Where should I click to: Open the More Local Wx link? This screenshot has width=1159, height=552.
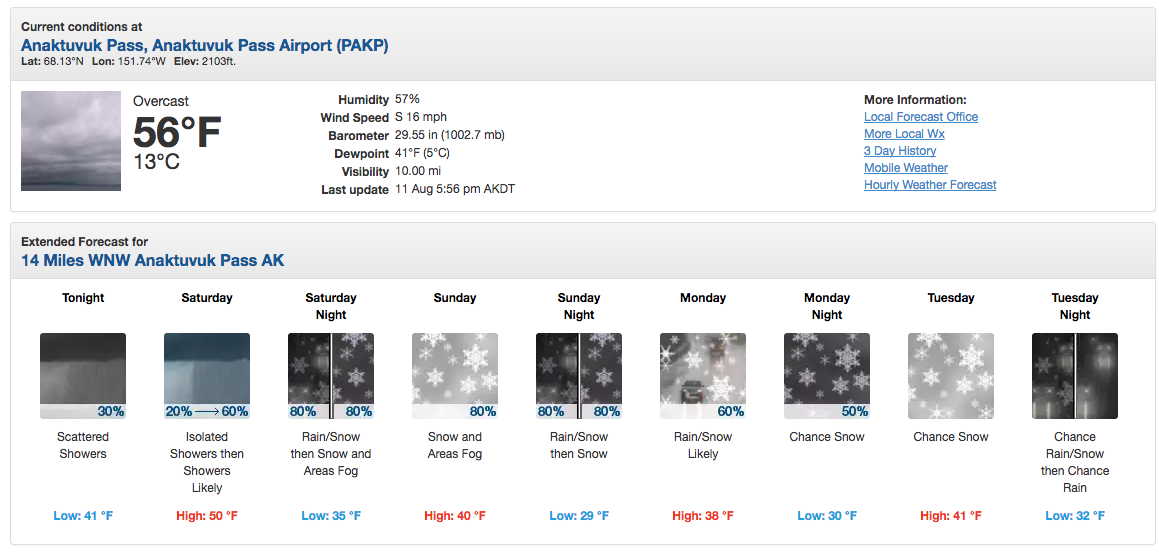click(904, 134)
